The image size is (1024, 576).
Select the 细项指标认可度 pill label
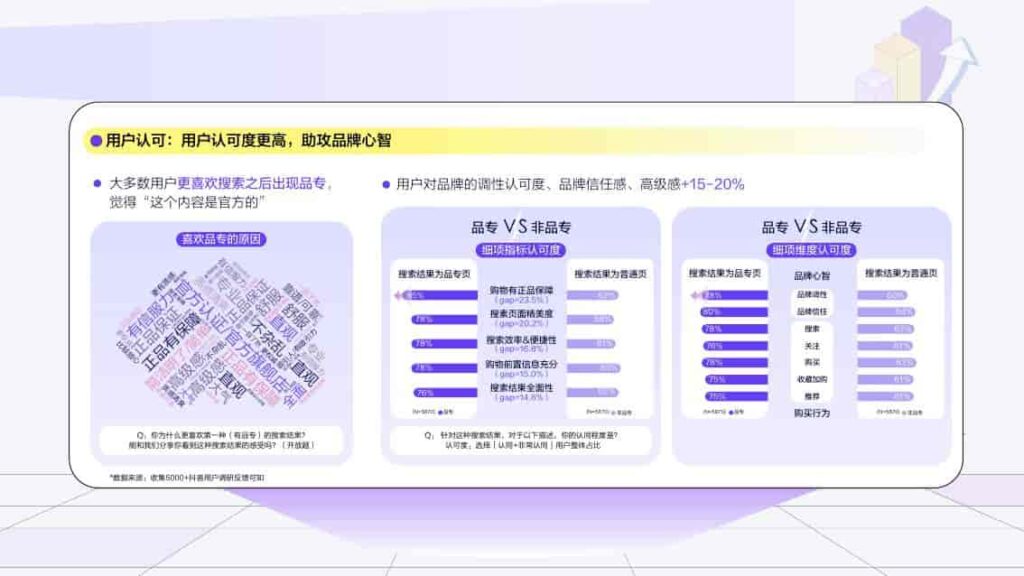coord(520,250)
